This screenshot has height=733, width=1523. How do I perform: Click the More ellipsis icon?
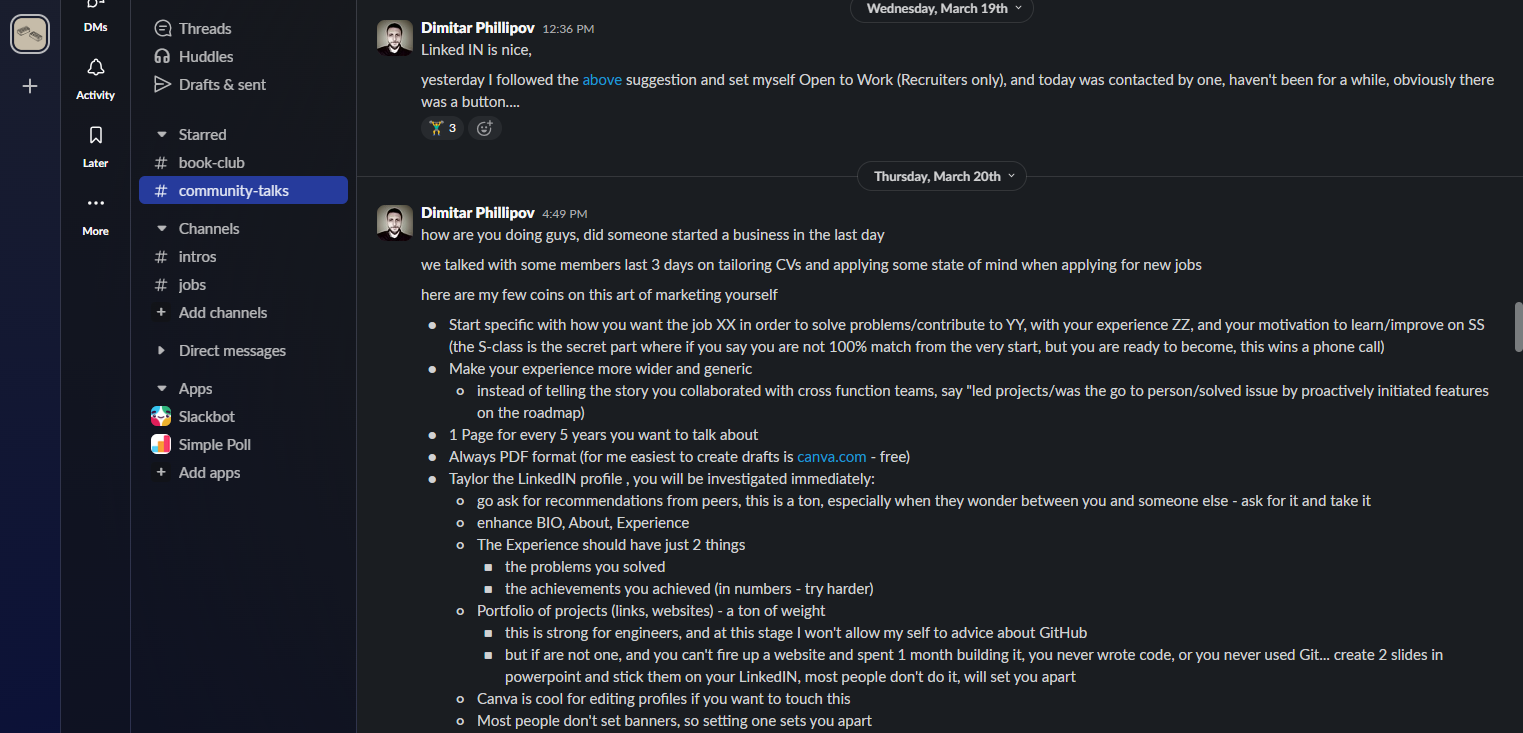(95, 204)
